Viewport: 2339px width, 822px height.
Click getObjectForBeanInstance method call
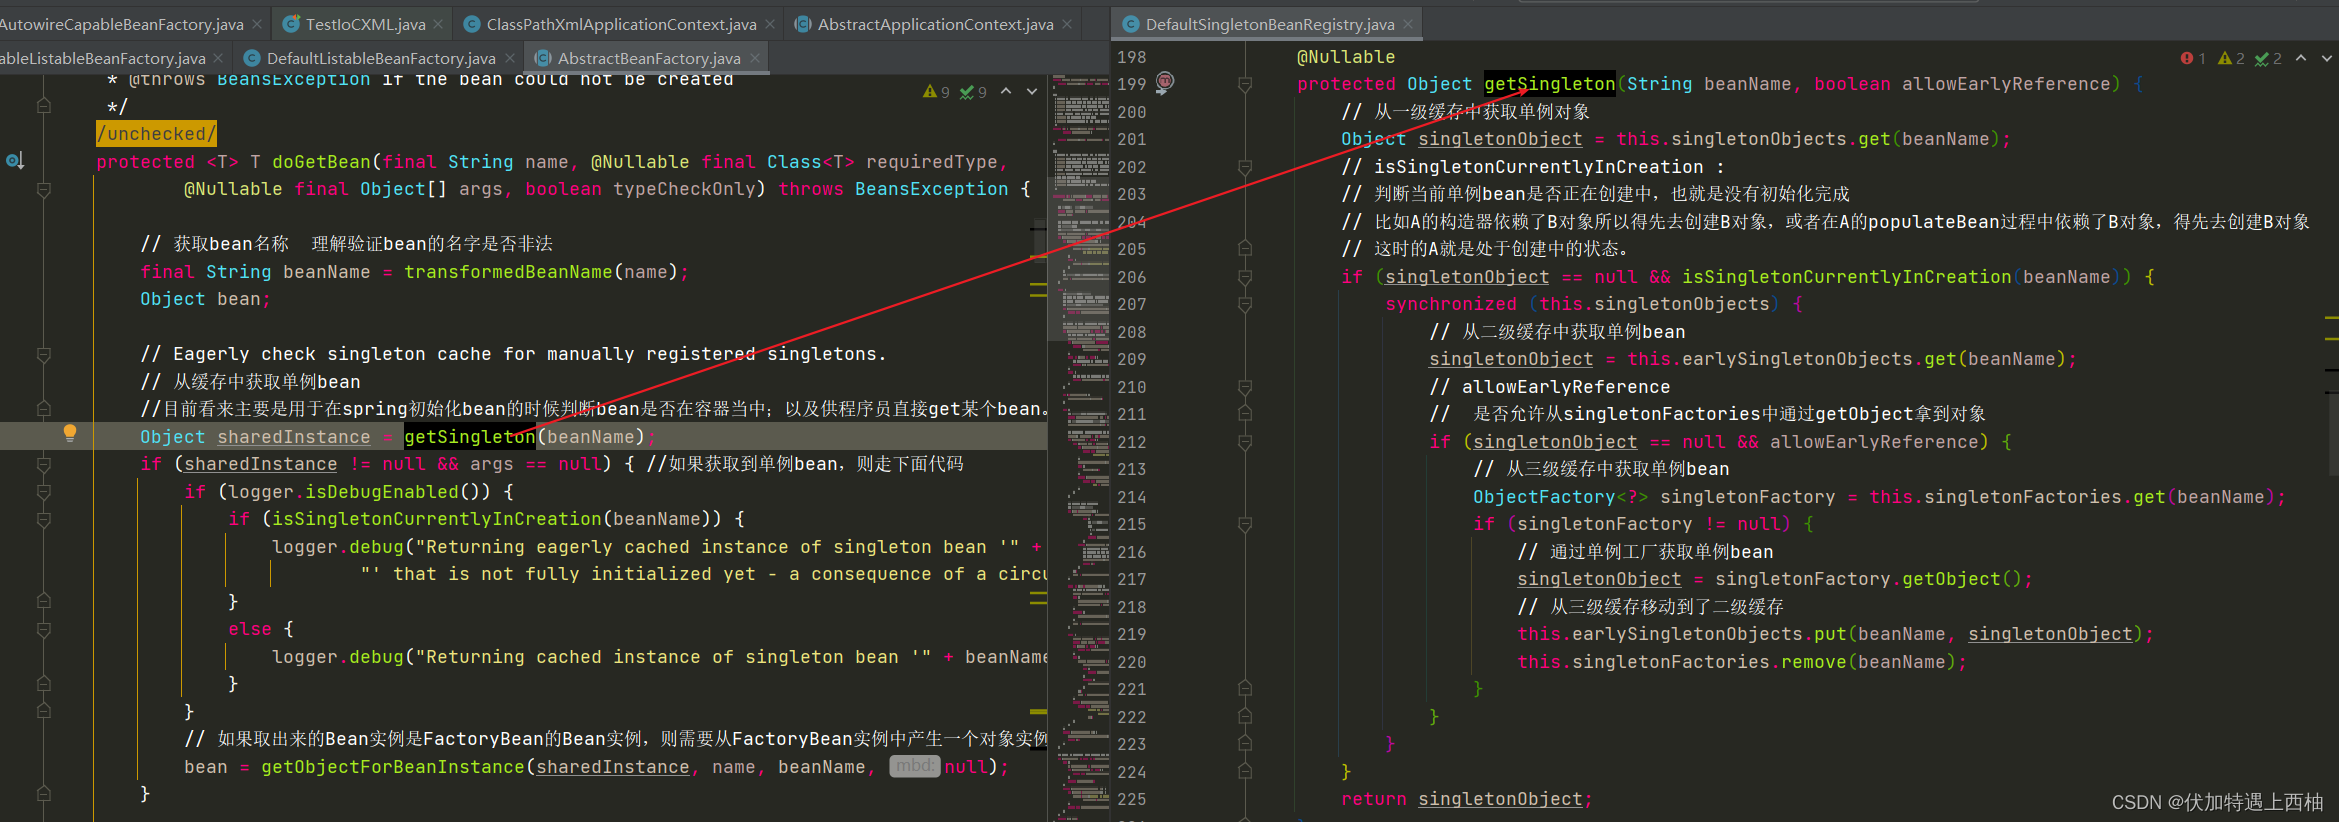tap(393, 767)
